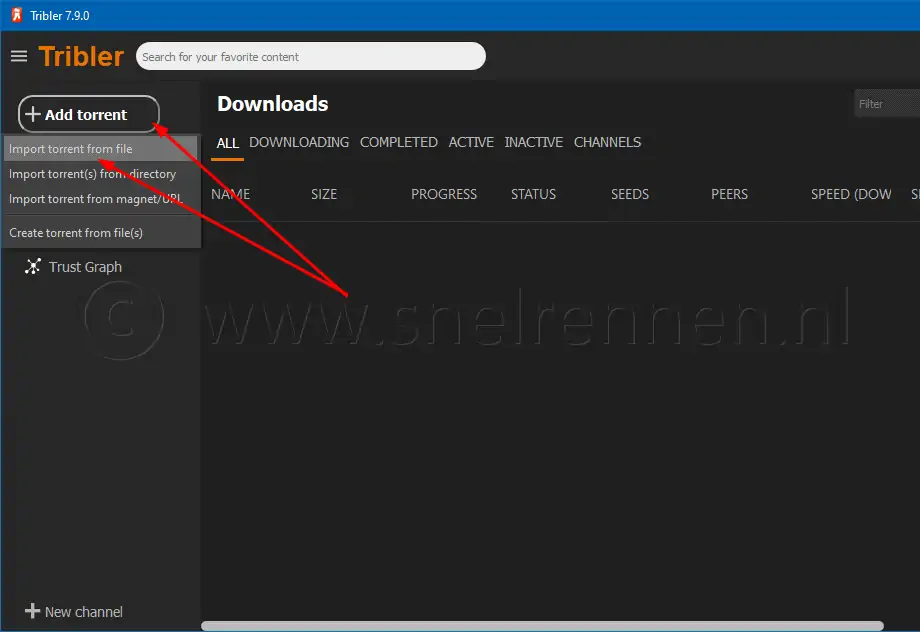
Task: Choose Import torrent from file
Action: coord(100,148)
